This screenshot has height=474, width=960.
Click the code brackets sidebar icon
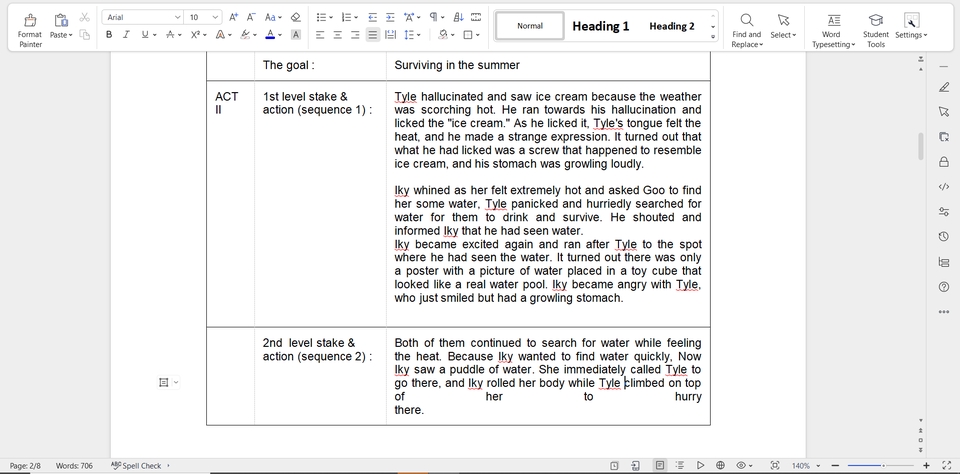coord(943,187)
